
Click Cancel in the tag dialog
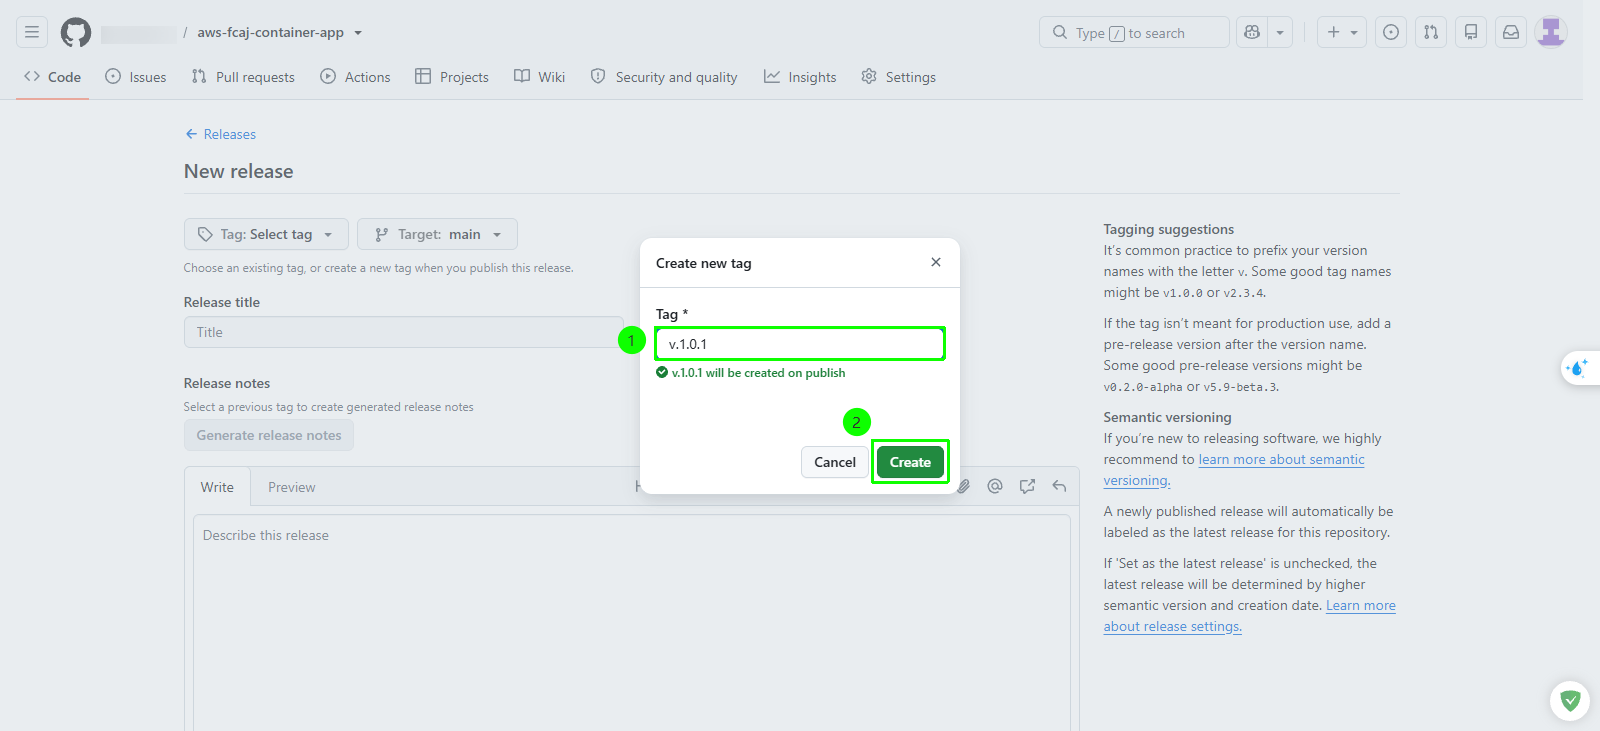click(x=835, y=462)
